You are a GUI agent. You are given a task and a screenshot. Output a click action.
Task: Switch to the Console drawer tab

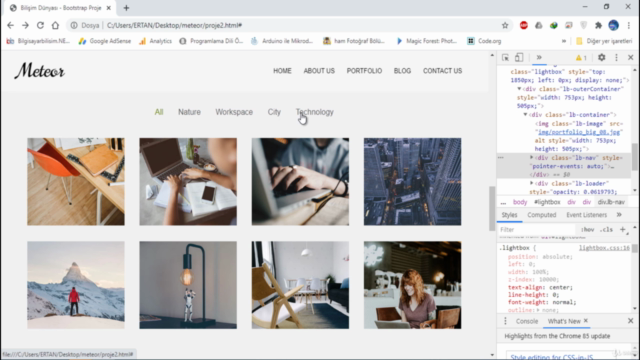pyautogui.click(x=527, y=321)
